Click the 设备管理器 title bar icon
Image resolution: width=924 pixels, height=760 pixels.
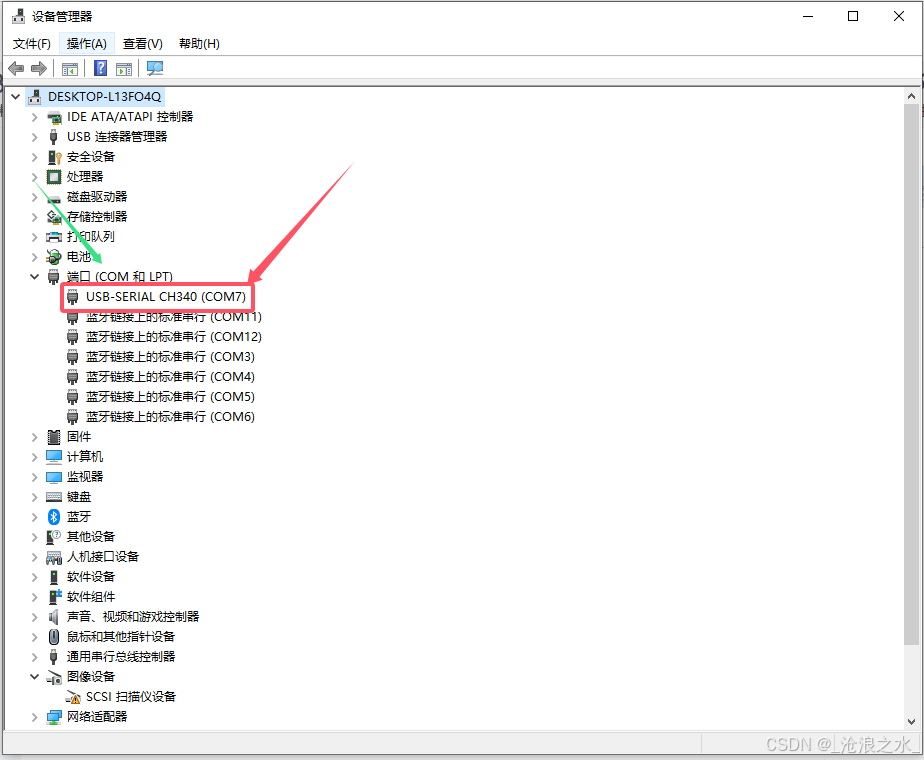tap(19, 16)
